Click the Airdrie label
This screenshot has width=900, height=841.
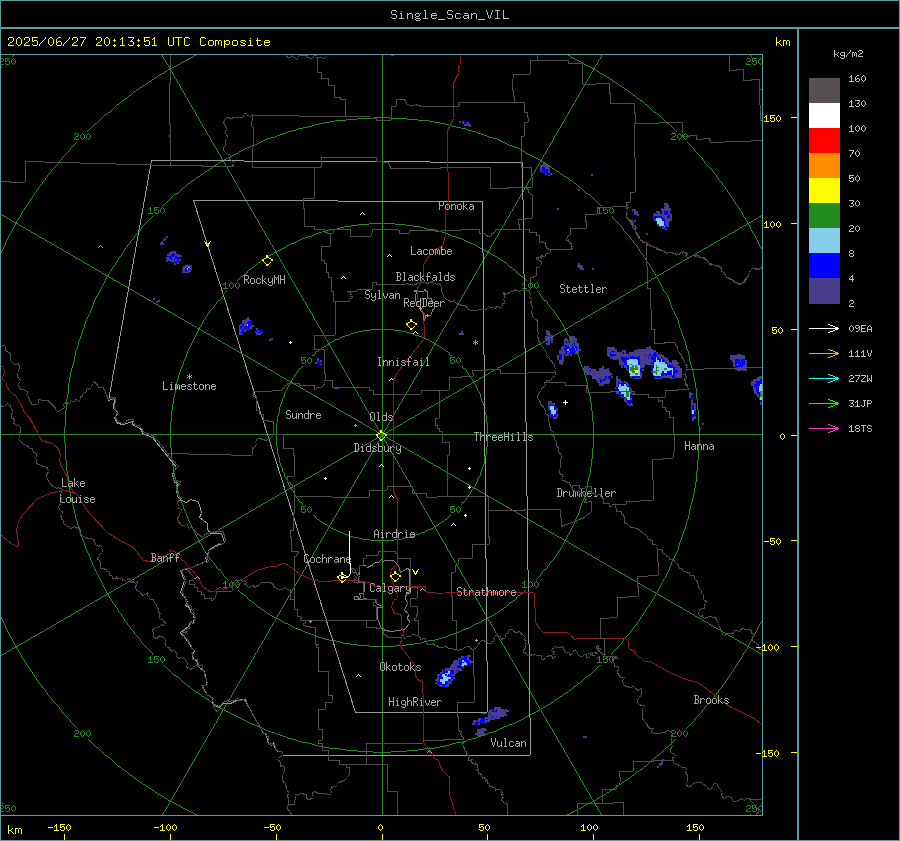[x=394, y=534]
